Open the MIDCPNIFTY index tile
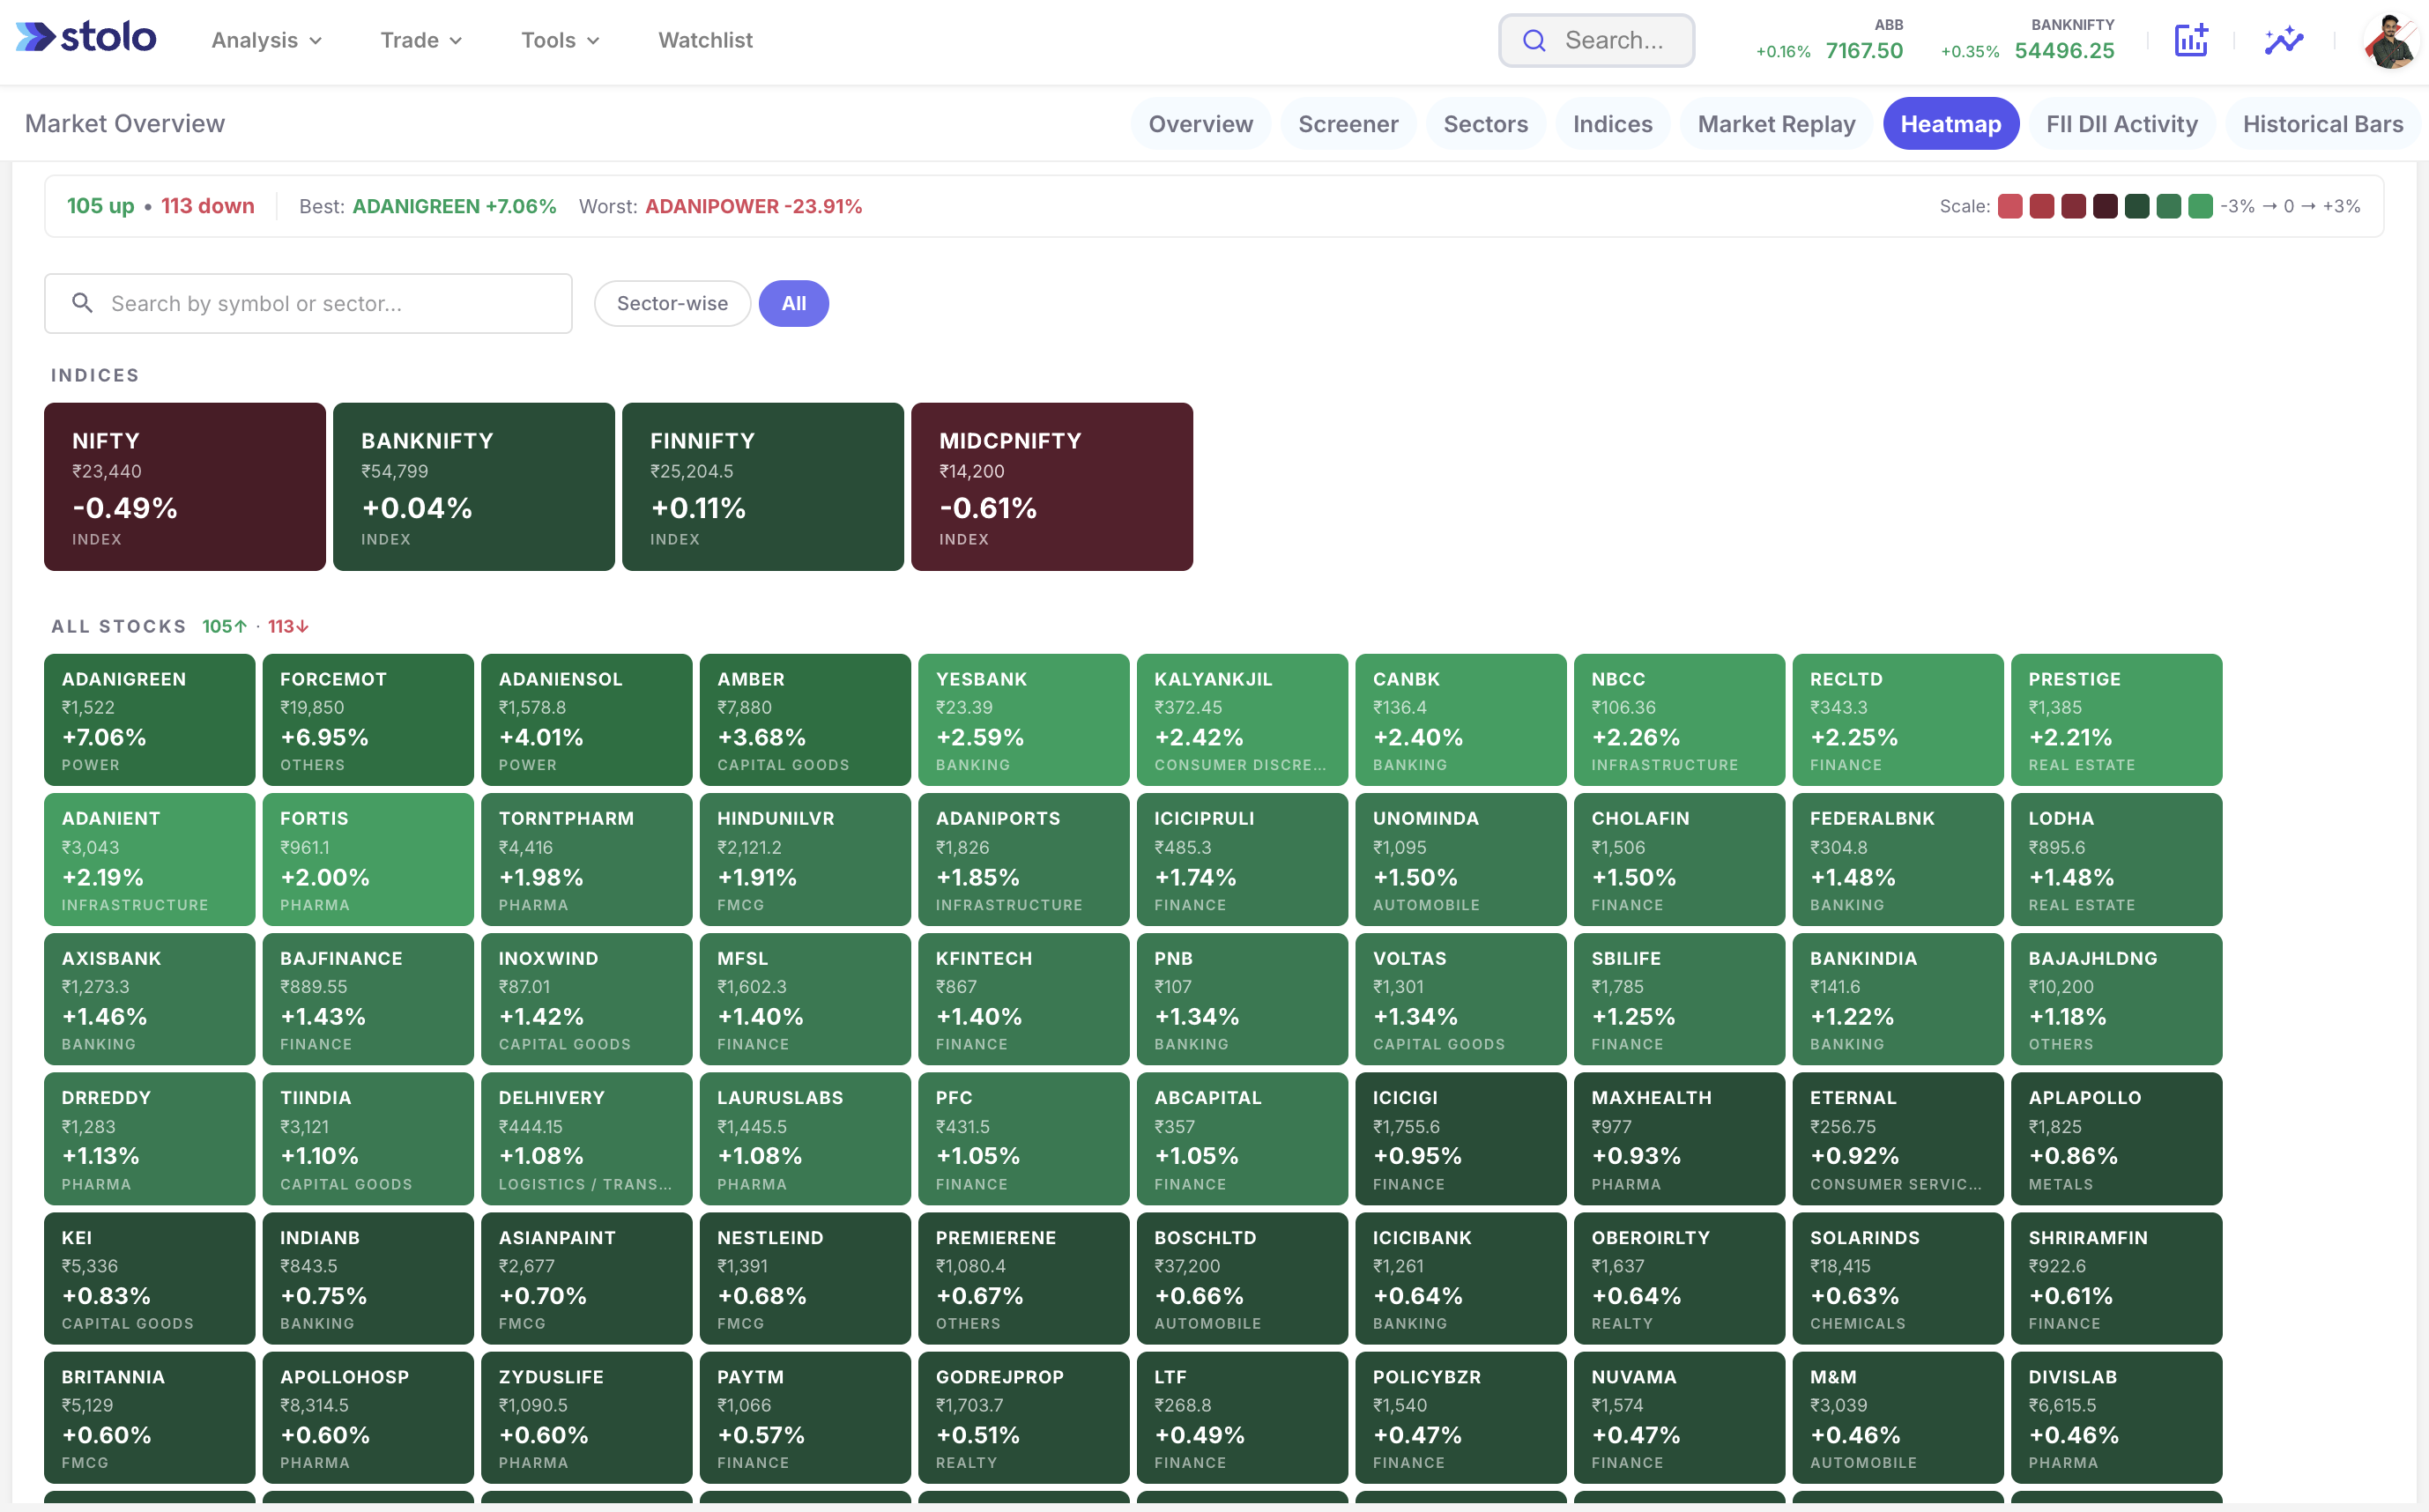 pyautogui.click(x=1052, y=487)
